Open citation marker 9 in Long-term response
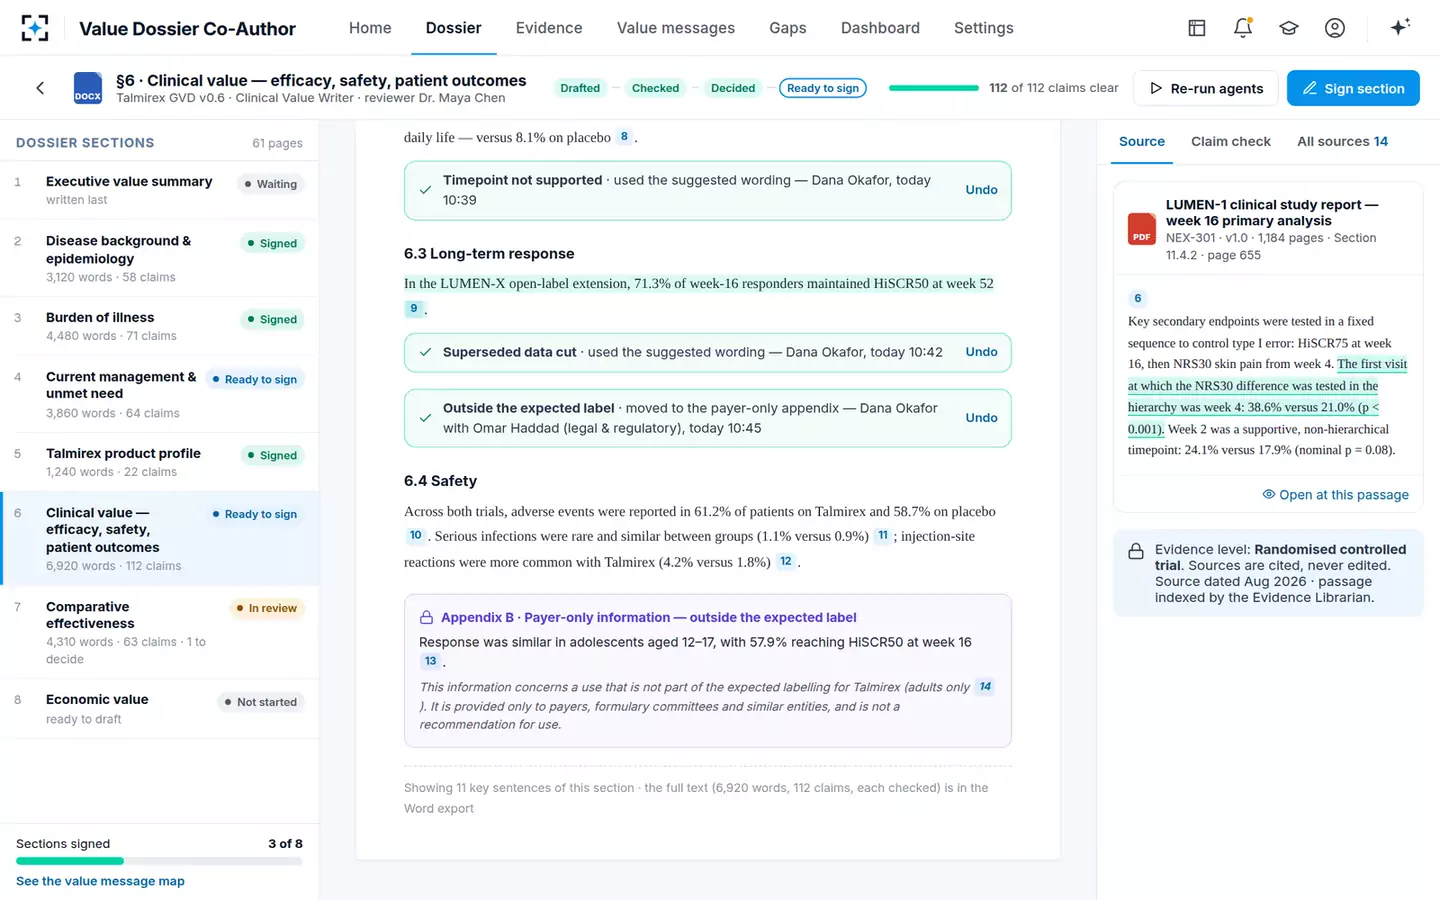This screenshot has height=900, width=1440. click(x=414, y=309)
